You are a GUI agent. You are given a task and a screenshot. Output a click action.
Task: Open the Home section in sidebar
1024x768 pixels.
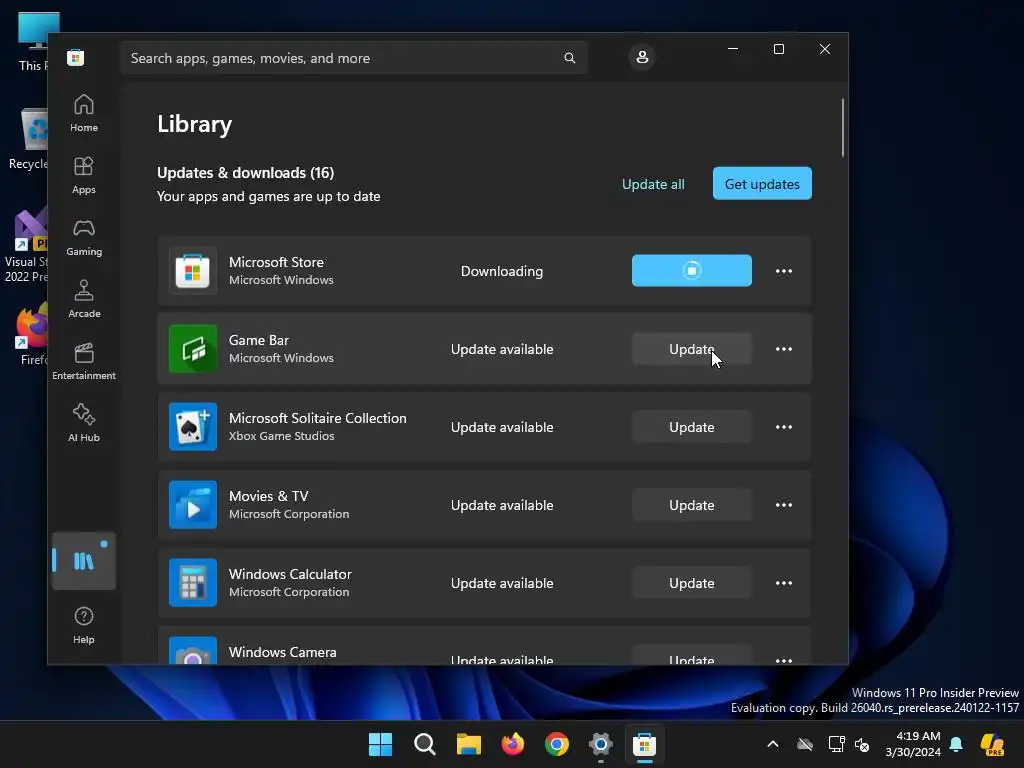pos(84,114)
